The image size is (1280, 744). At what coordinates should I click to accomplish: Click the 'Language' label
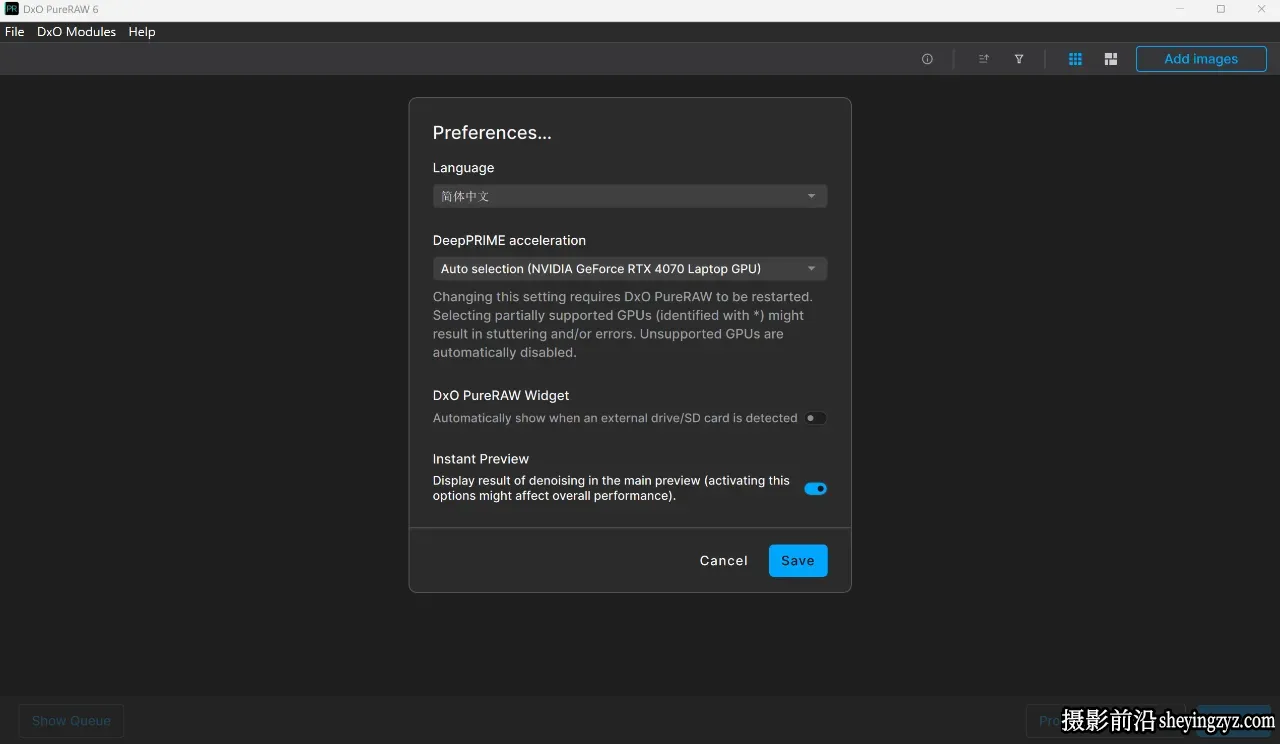(463, 168)
